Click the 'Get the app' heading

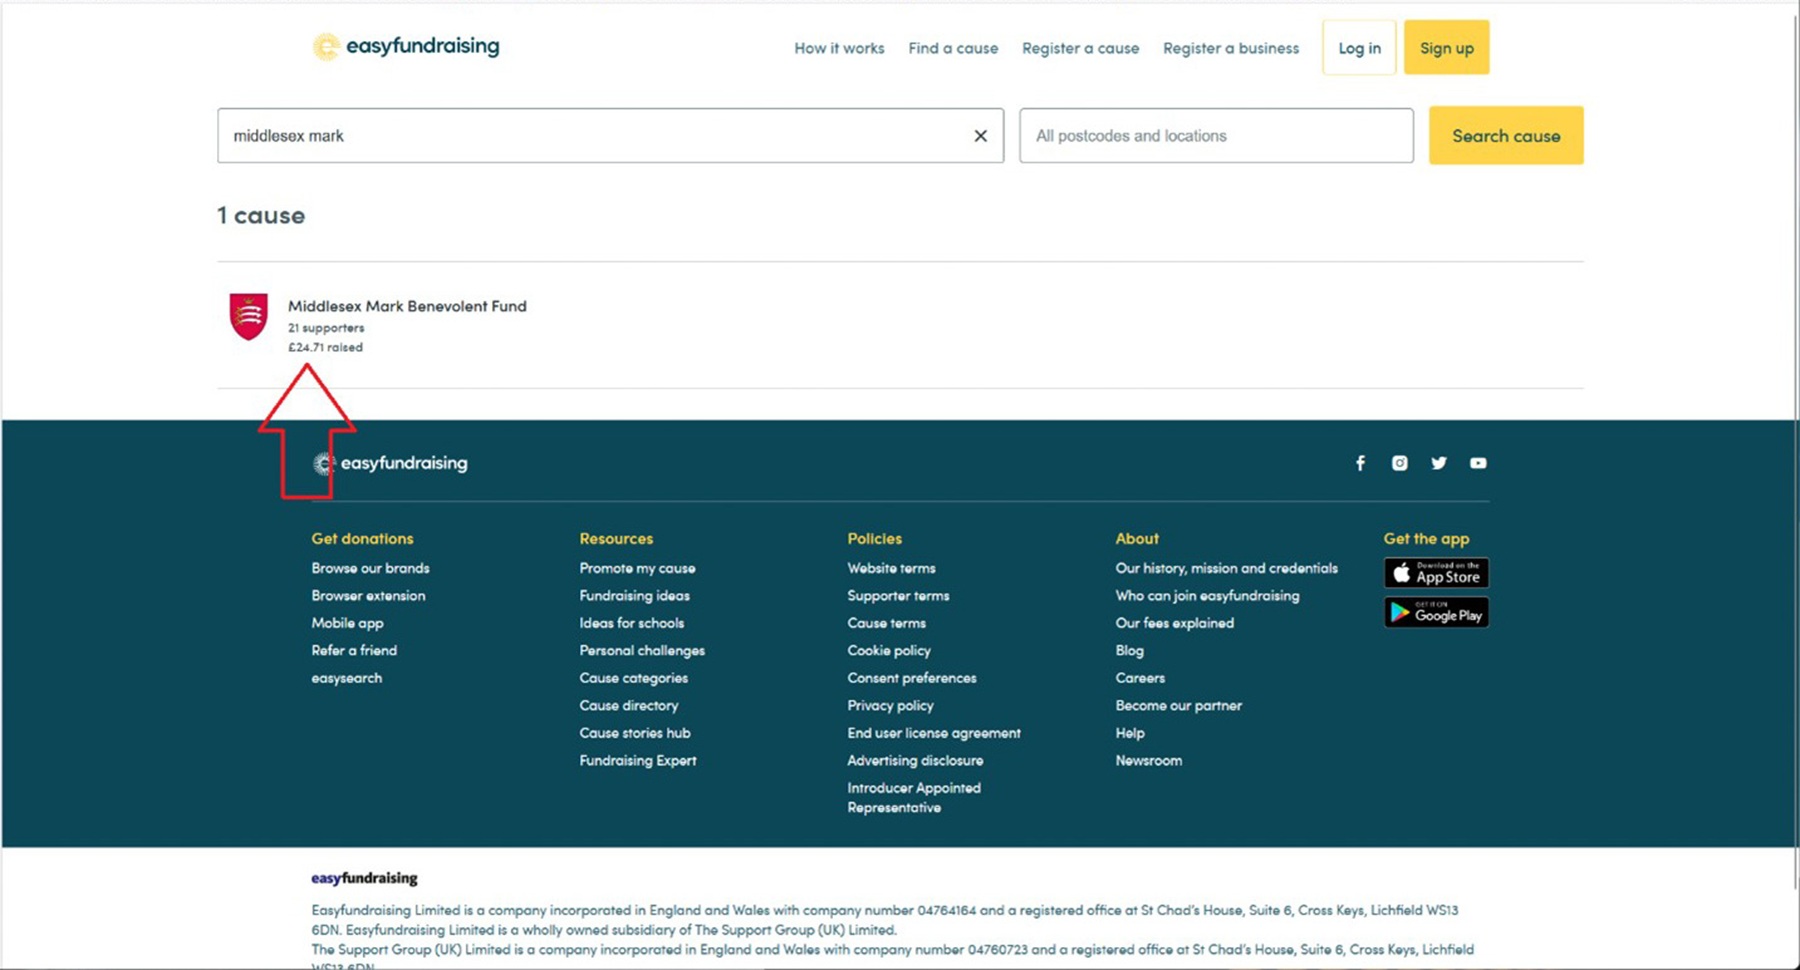[x=1426, y=538]
